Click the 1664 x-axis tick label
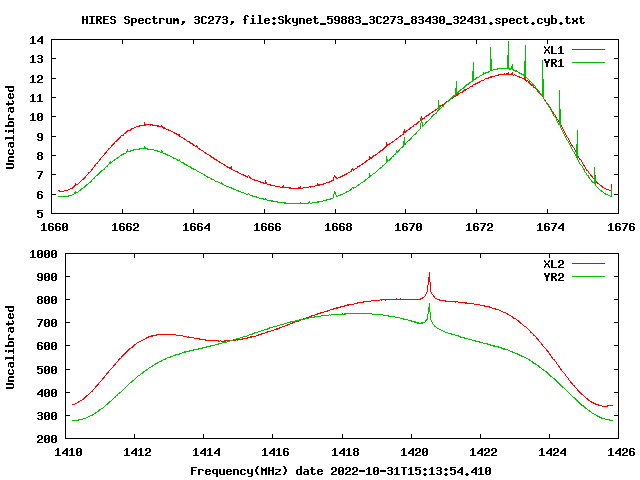 pyautogui.click(x=196, y=227)
